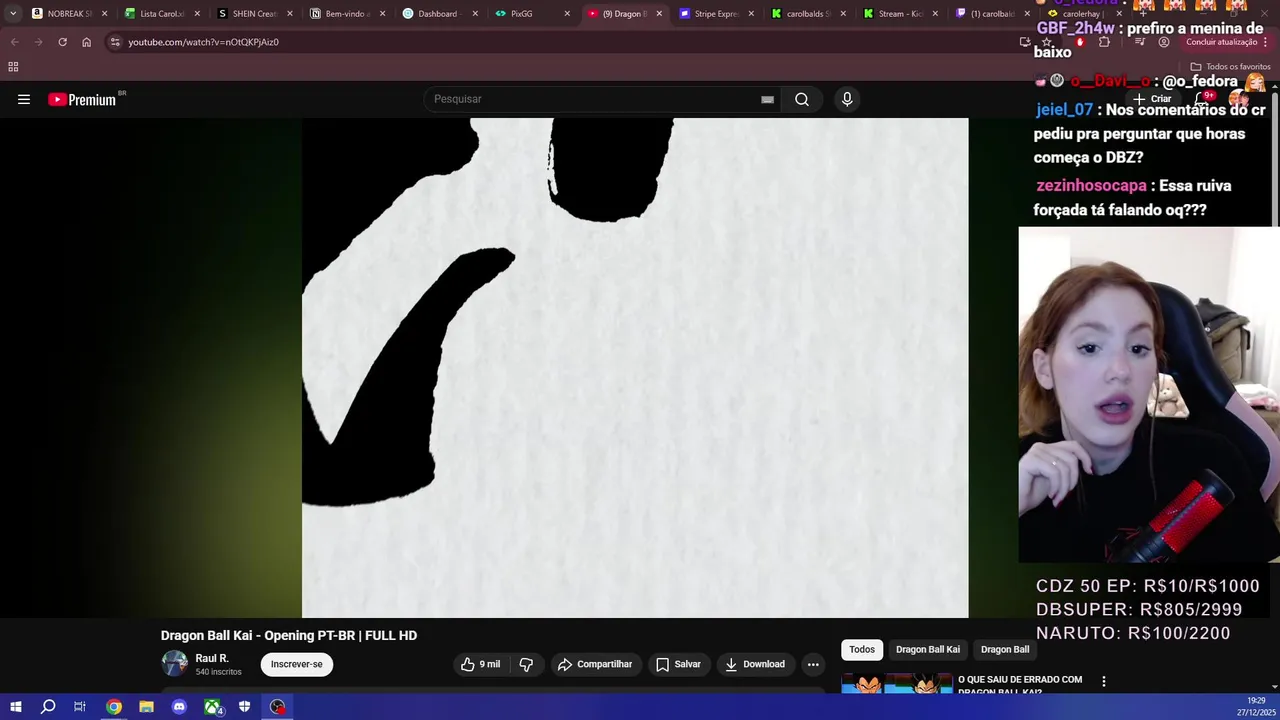Click the 'Dragon Ball Kai - Opening PT-BR' title
Screen dimensions: 1280x720
point(289,635)
